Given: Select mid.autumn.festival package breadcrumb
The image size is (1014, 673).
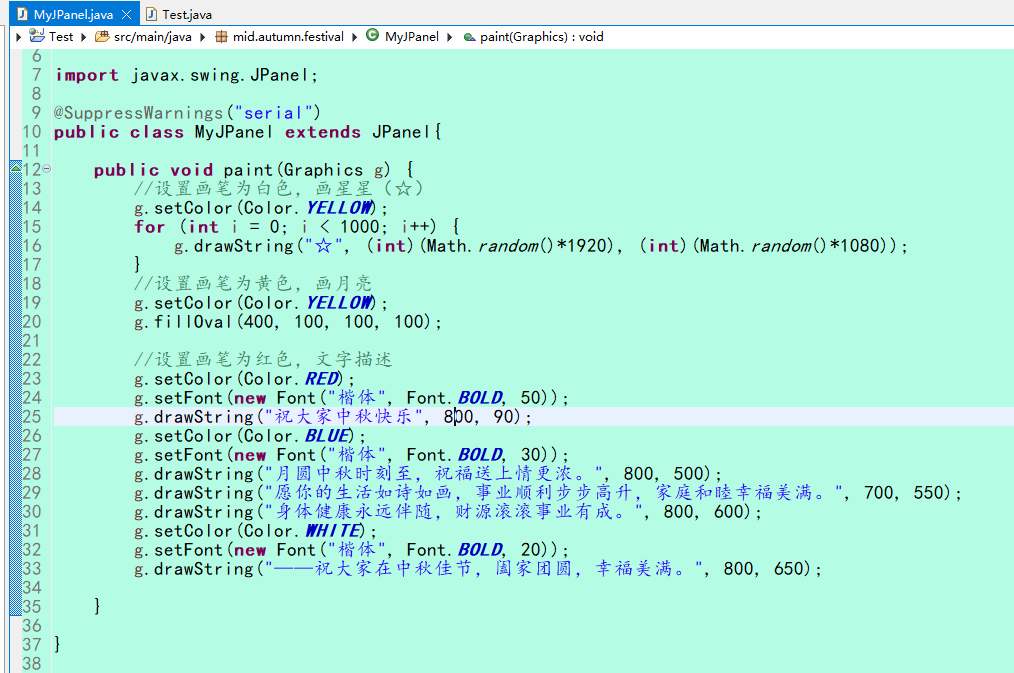Looking at the screenshot, I should point(288,37).
